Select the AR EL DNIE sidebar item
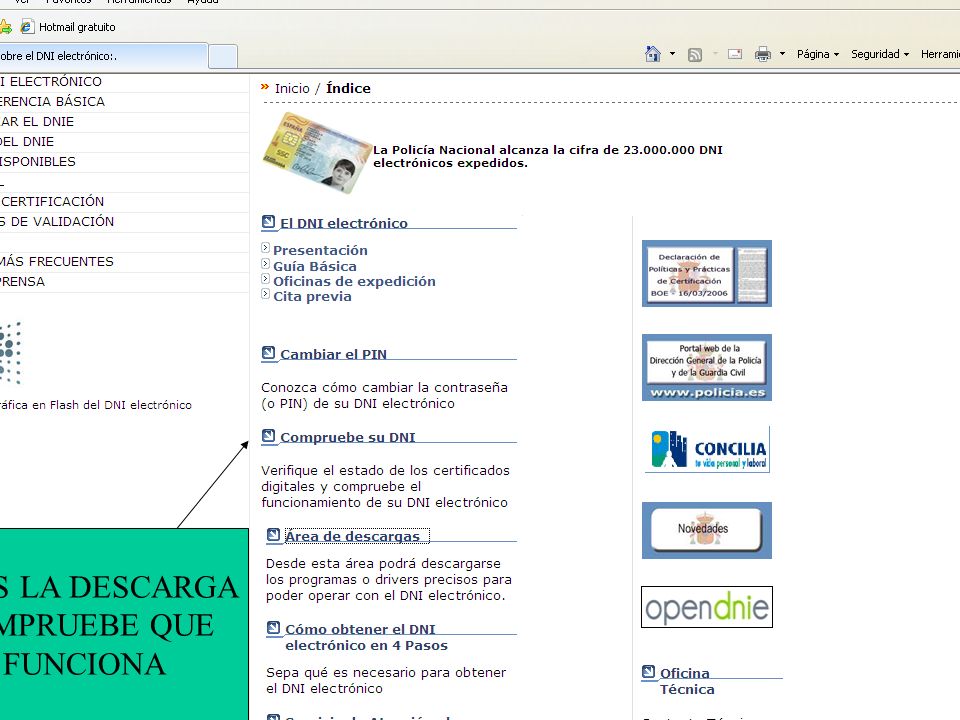 [37, 122]
